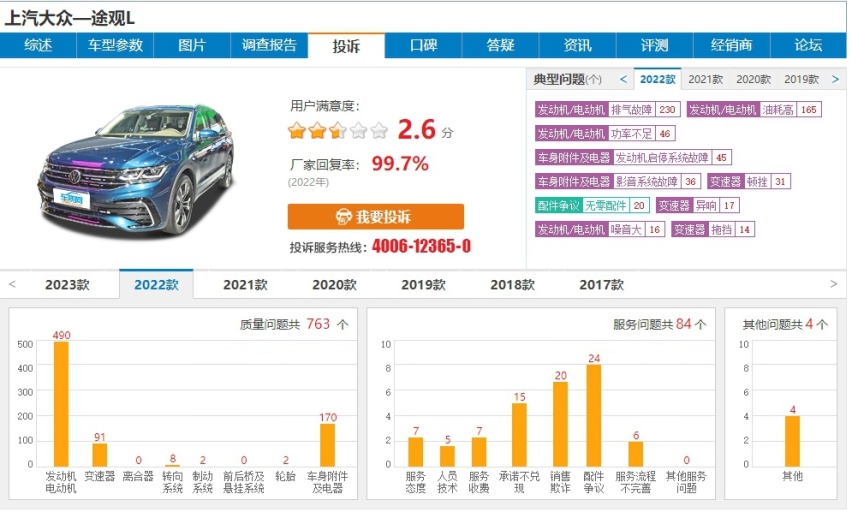Viewport: 852px width, 512px height.
Task: Select the 2023款 chart tab
Action: [67, 285]
